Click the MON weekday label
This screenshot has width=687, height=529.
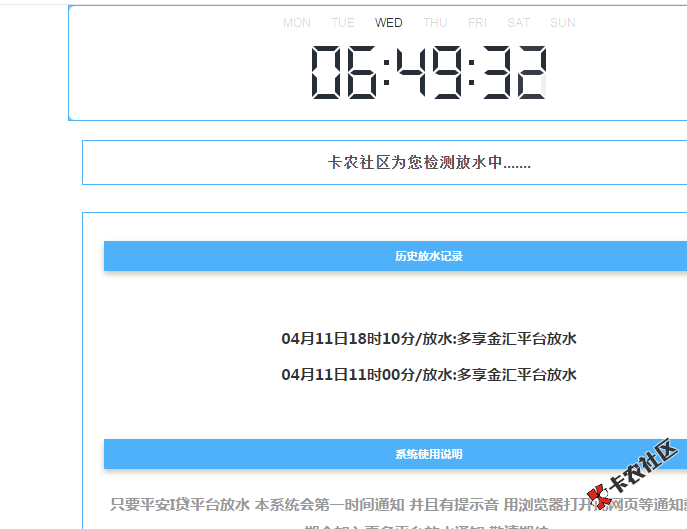click(297, 23)
